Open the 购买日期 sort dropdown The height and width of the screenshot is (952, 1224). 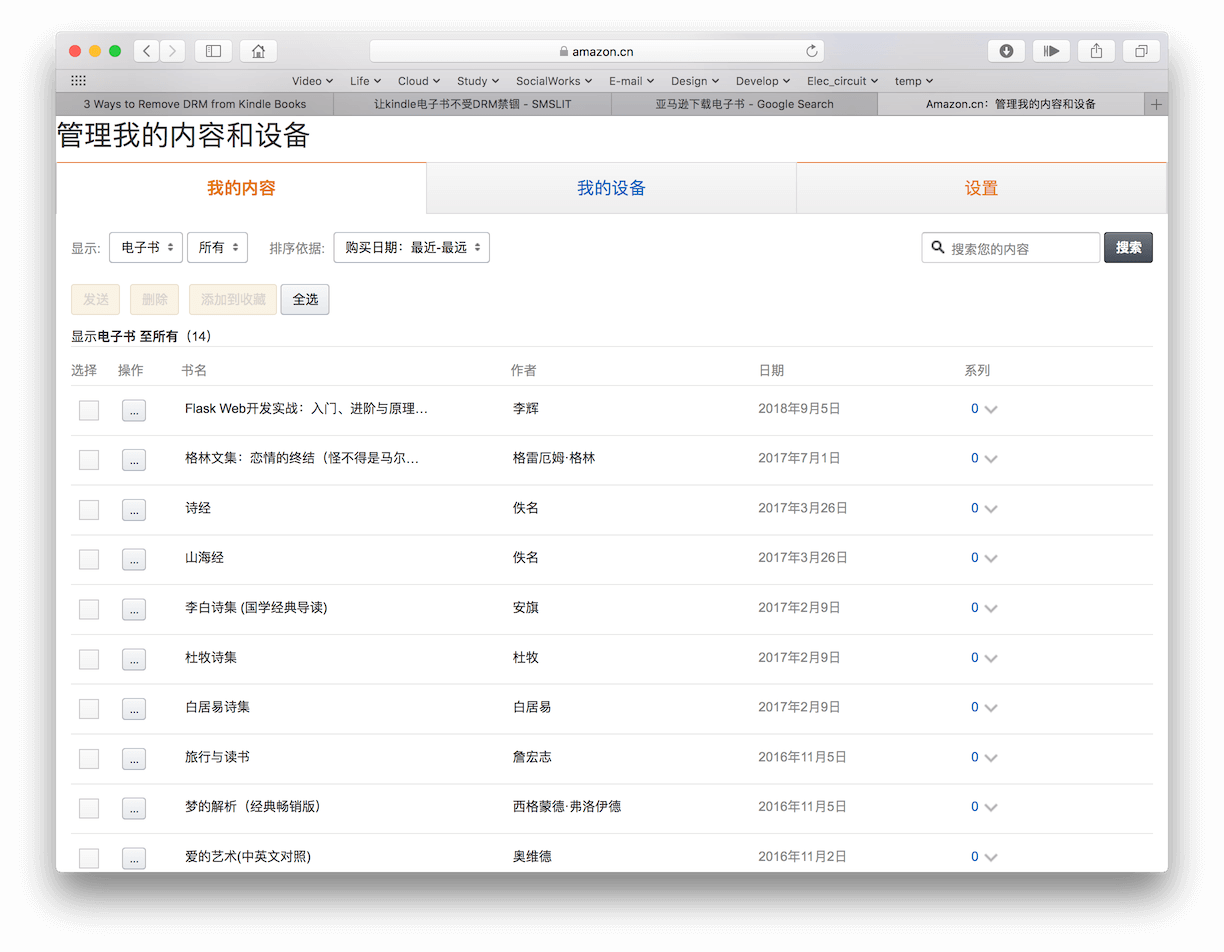tap(411, 247)
